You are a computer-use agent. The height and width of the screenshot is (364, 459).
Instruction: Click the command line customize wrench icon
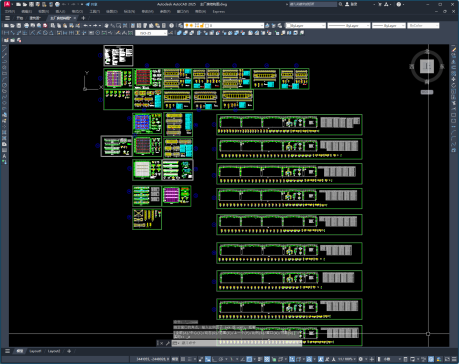167,343
